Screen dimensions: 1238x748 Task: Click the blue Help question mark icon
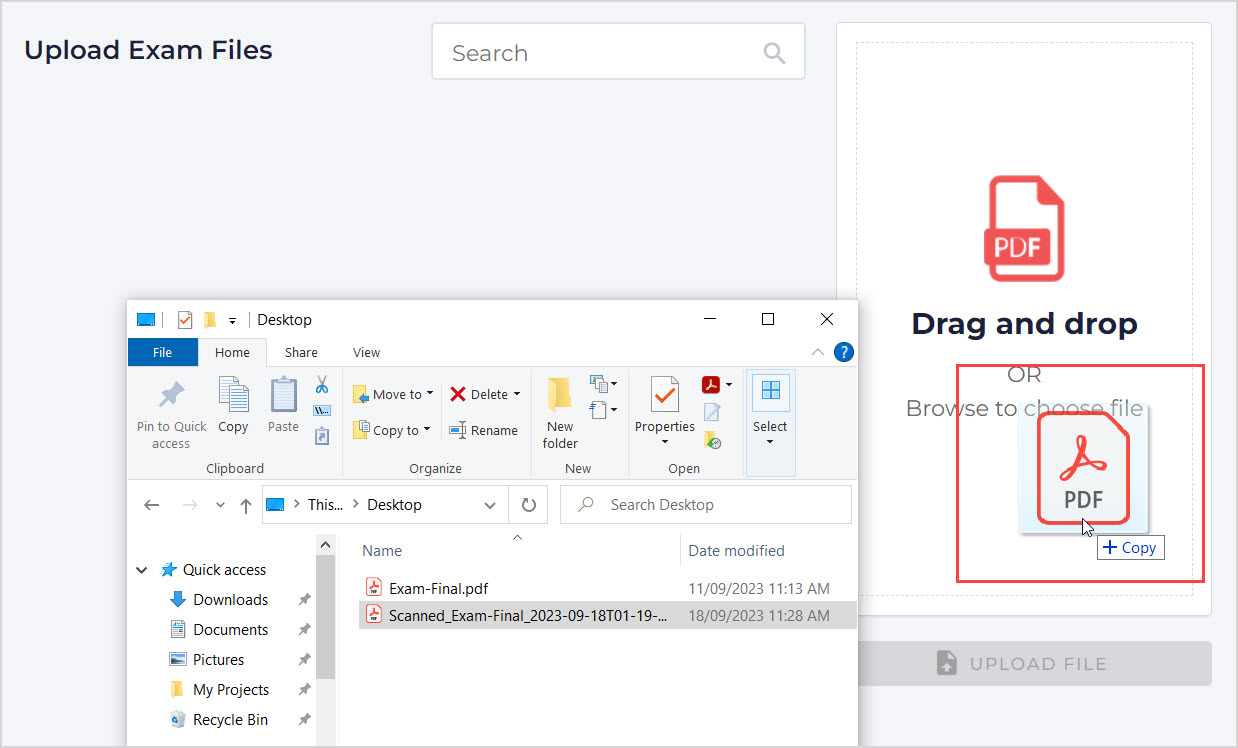tap(844, 352)
